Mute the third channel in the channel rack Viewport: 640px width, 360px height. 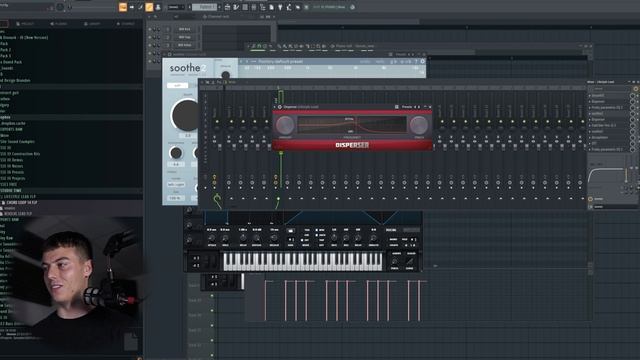pyautogui.click(x=150, y=45)
